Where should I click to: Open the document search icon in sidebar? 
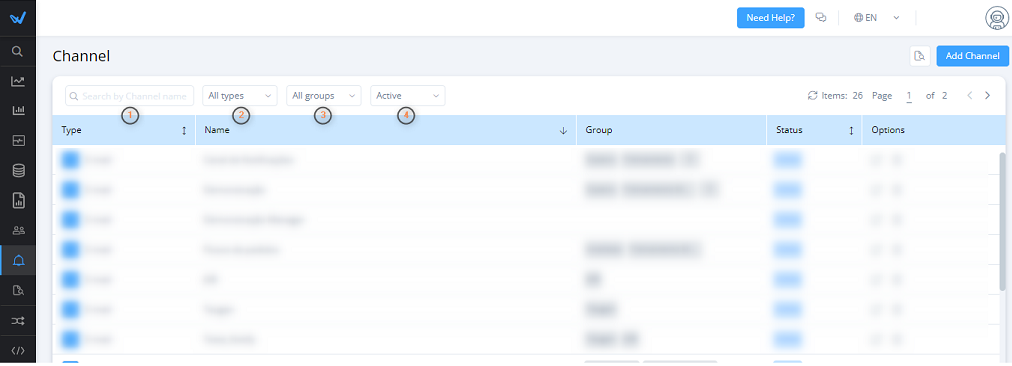point(18,290)
